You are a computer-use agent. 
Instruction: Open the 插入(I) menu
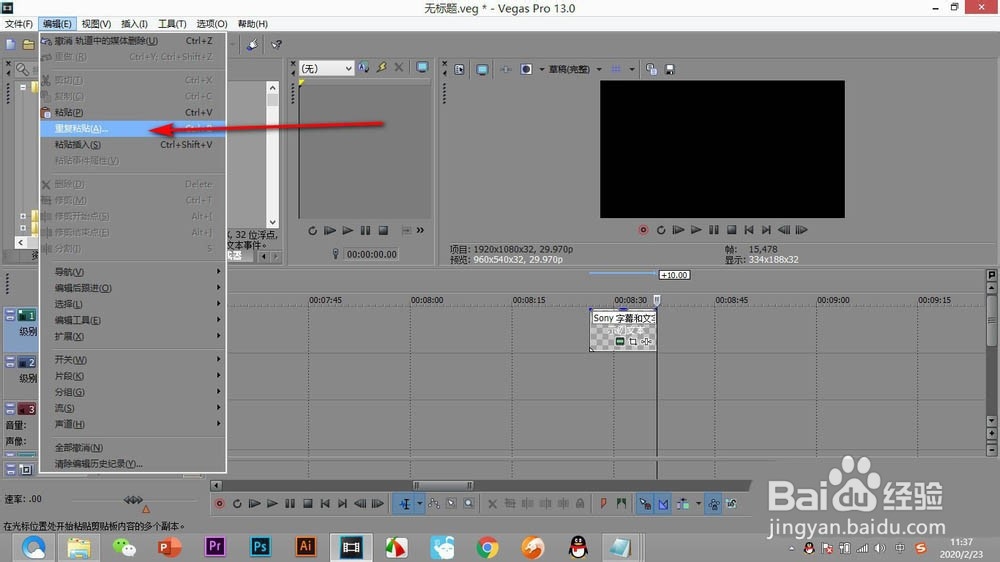click(134, 24)
